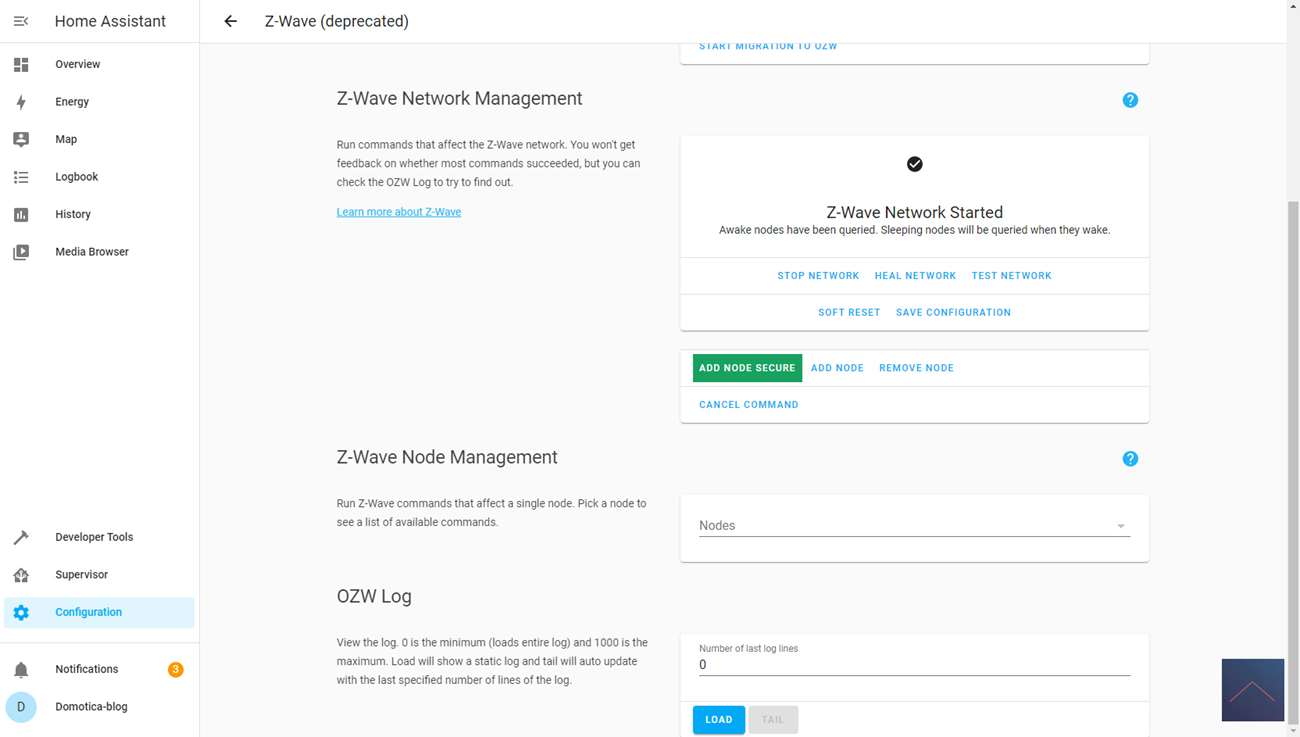Open help icon for Z-Wave Network Management
This screenshot has height=737, width=1300.
click(x=1130, y=100)
